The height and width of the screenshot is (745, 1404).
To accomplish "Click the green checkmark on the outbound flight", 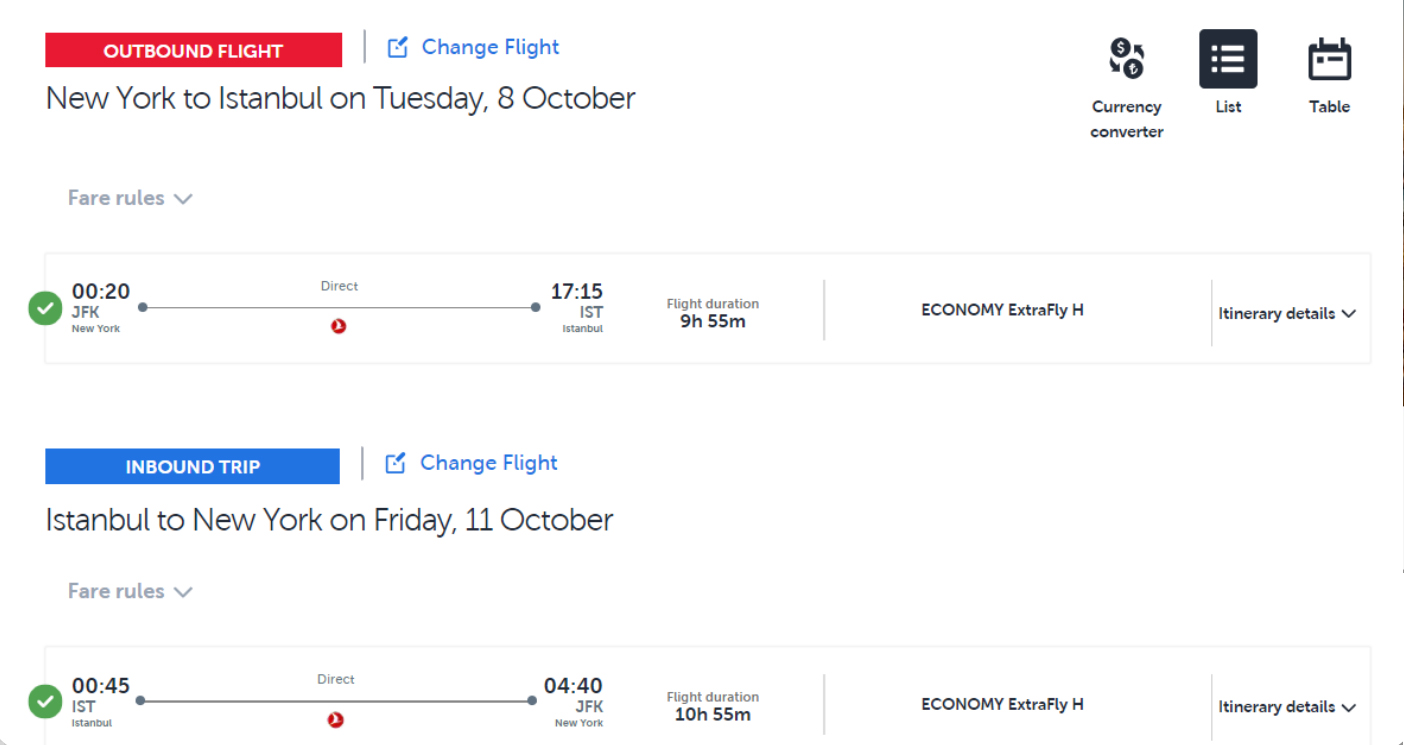I will [45, 308].
